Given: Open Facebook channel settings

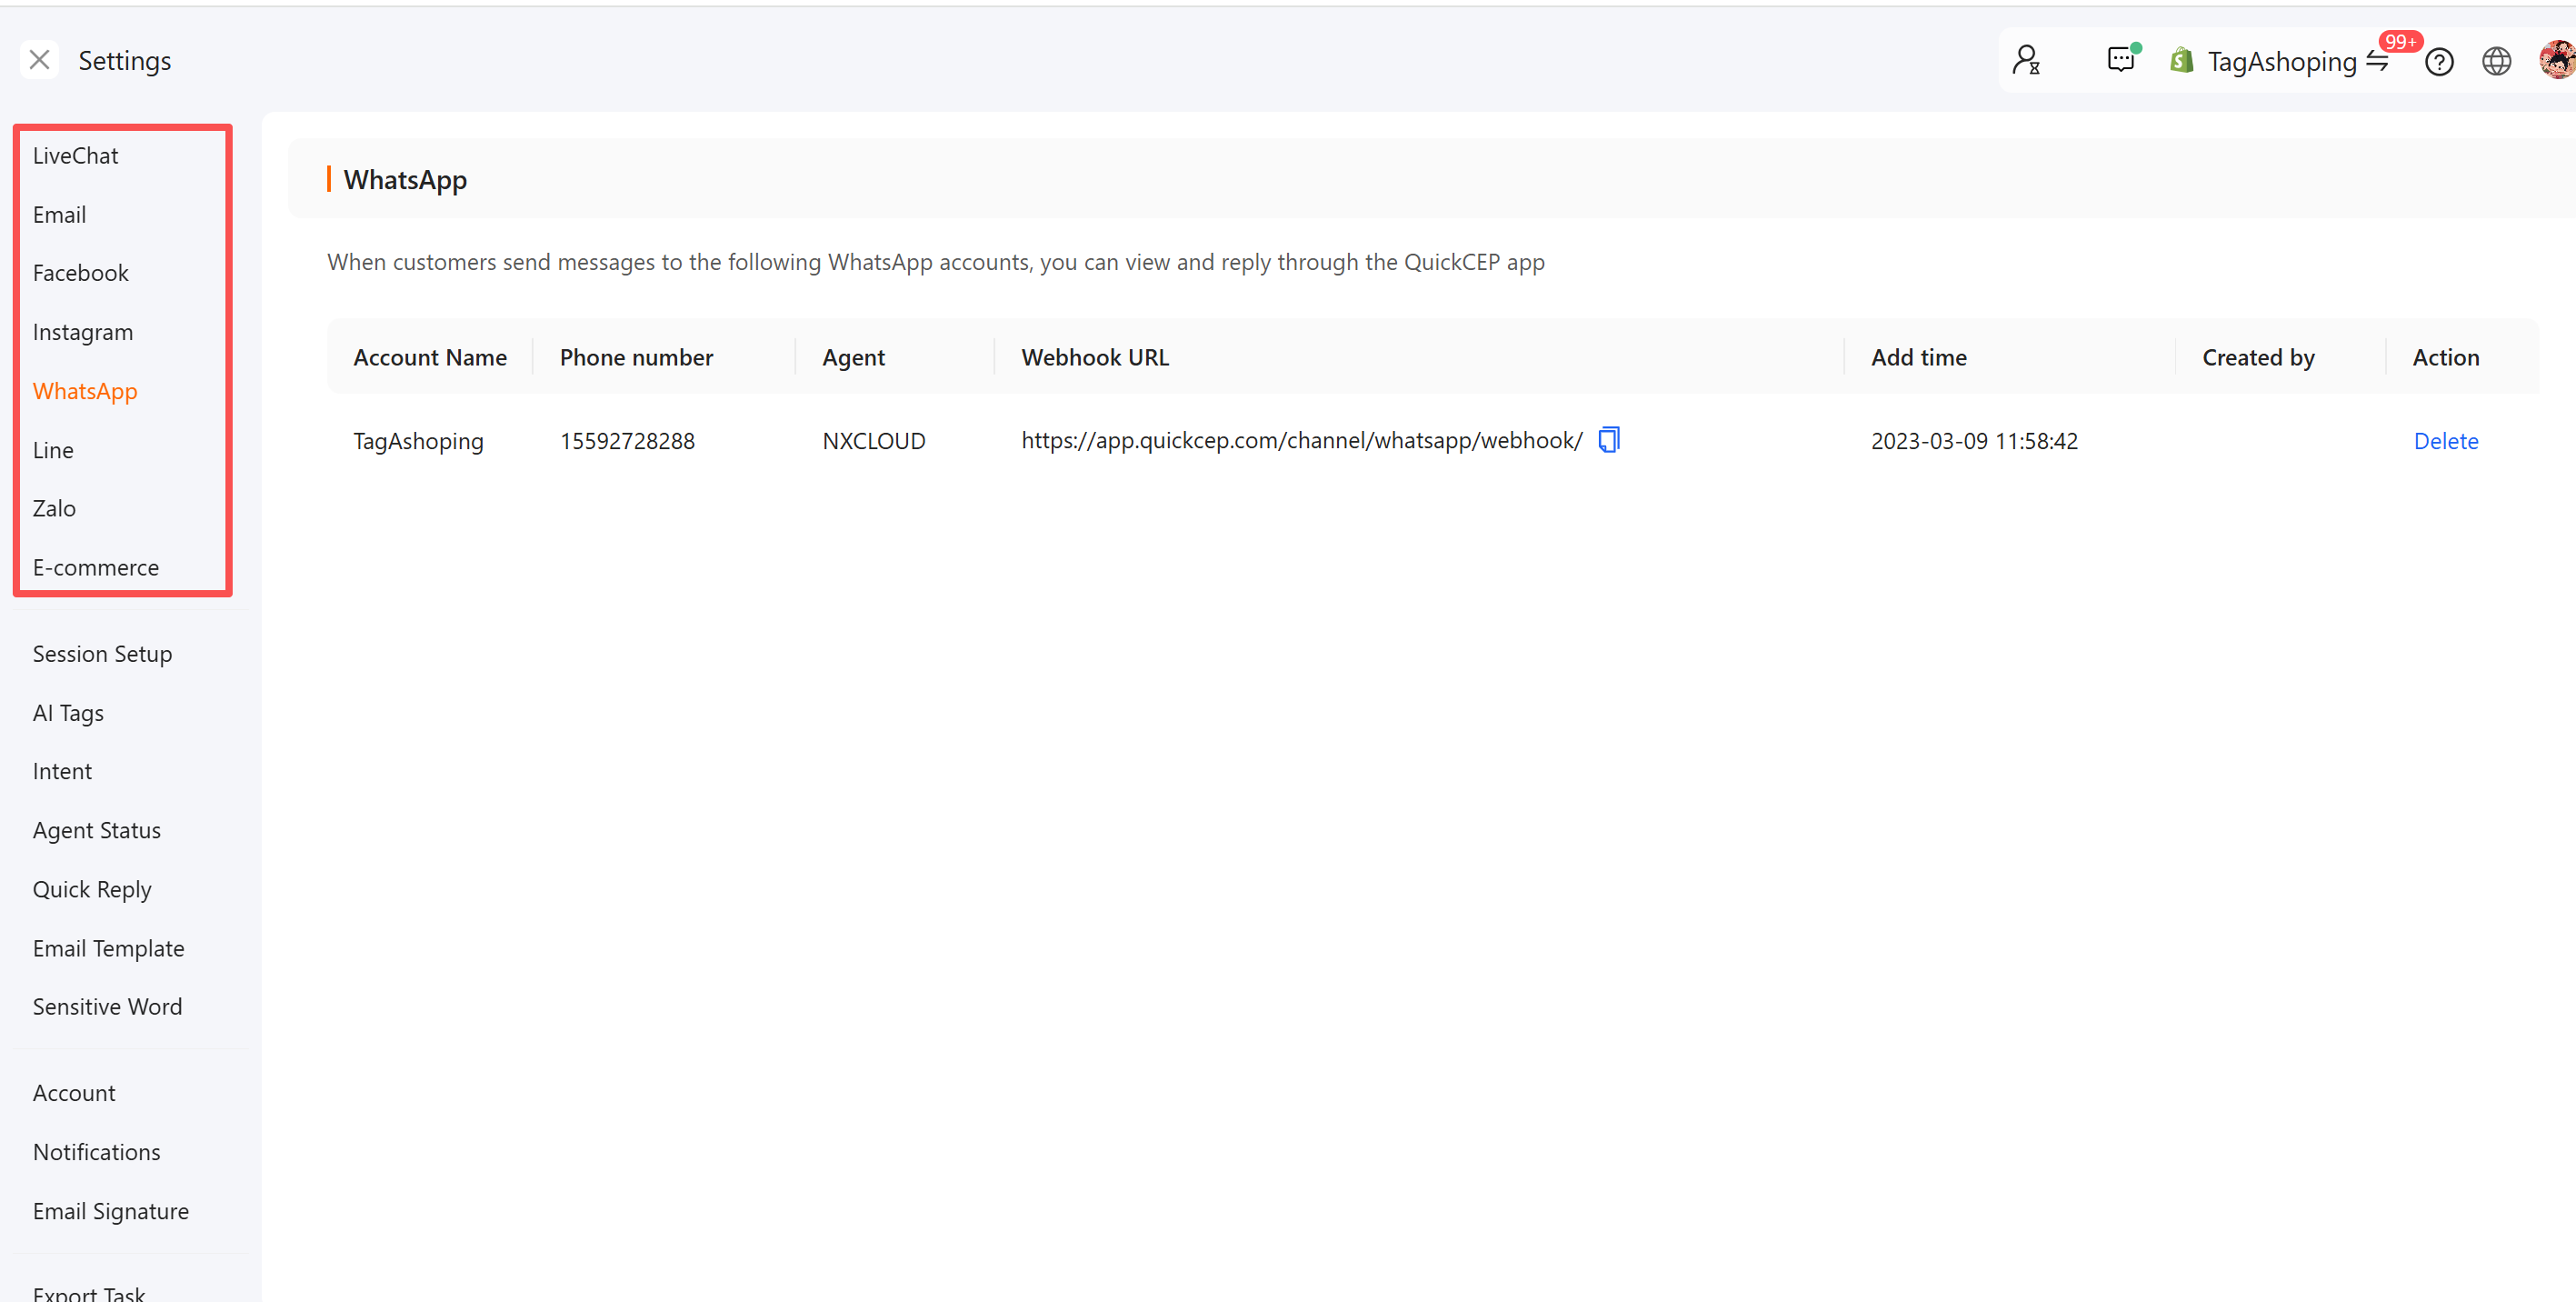Looking at the screenshot, I should (x=80, y=273).
